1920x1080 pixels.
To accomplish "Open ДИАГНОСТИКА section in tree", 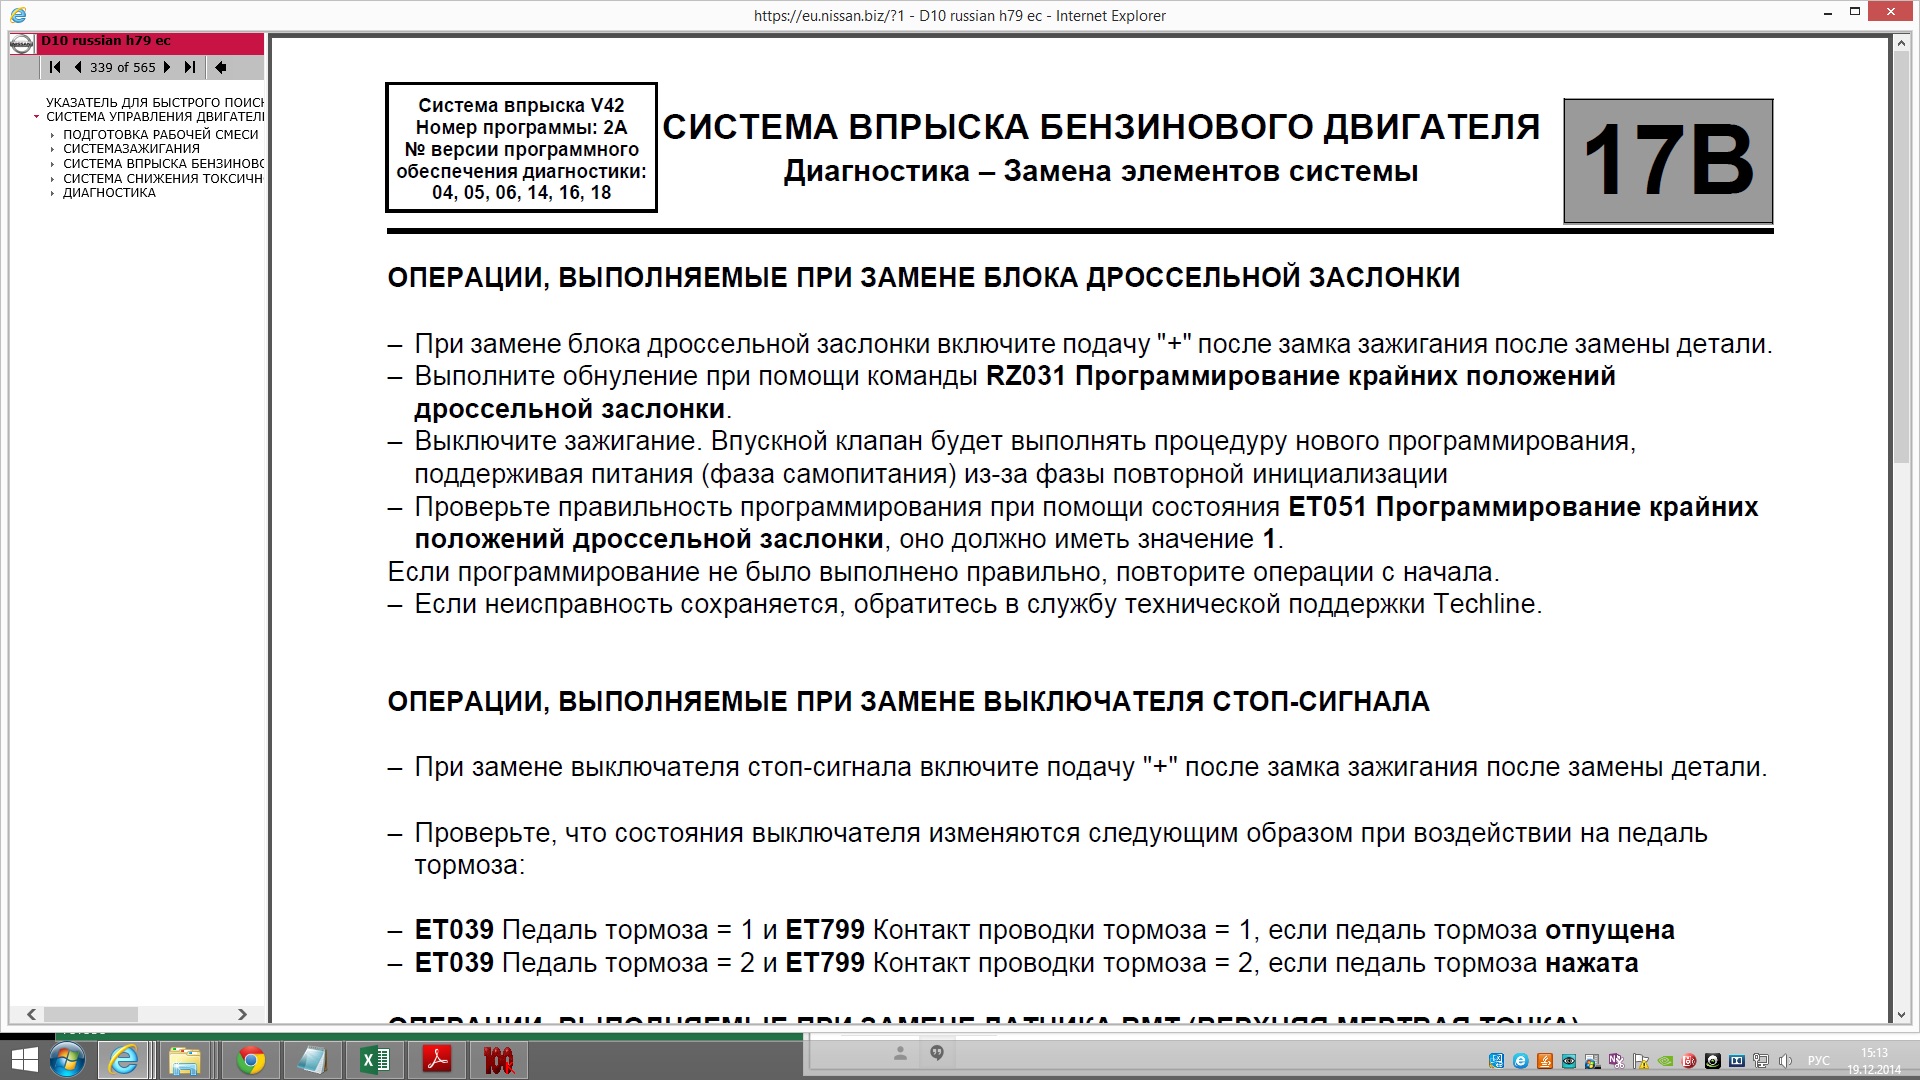I will [109, 192].
